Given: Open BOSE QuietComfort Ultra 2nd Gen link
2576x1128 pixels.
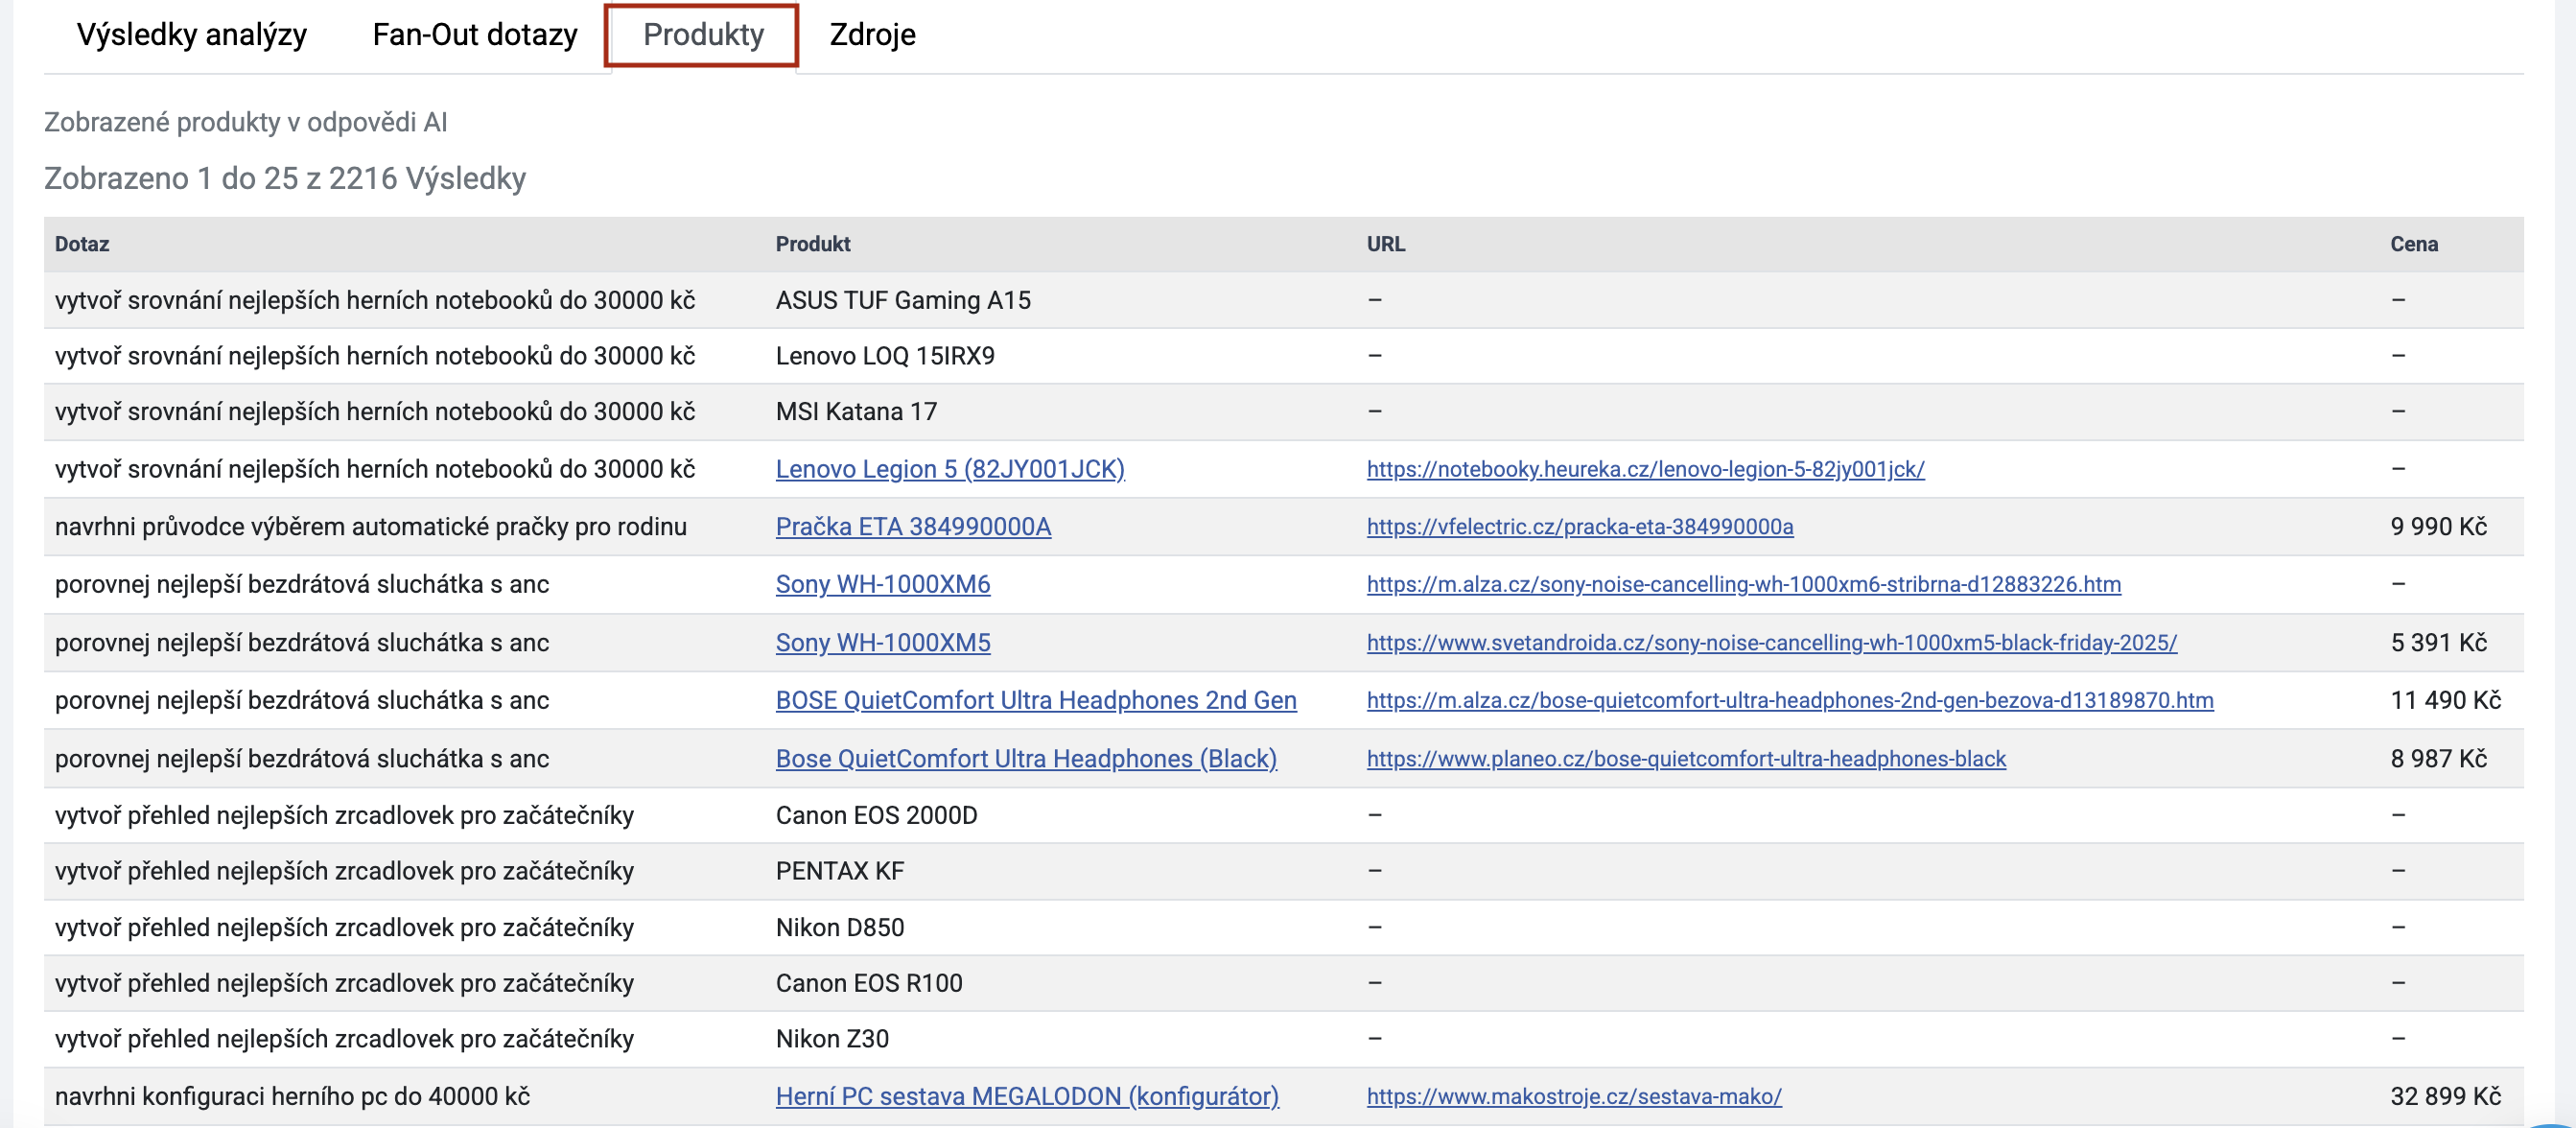Looking at the screenshot, I should 1035,700.
